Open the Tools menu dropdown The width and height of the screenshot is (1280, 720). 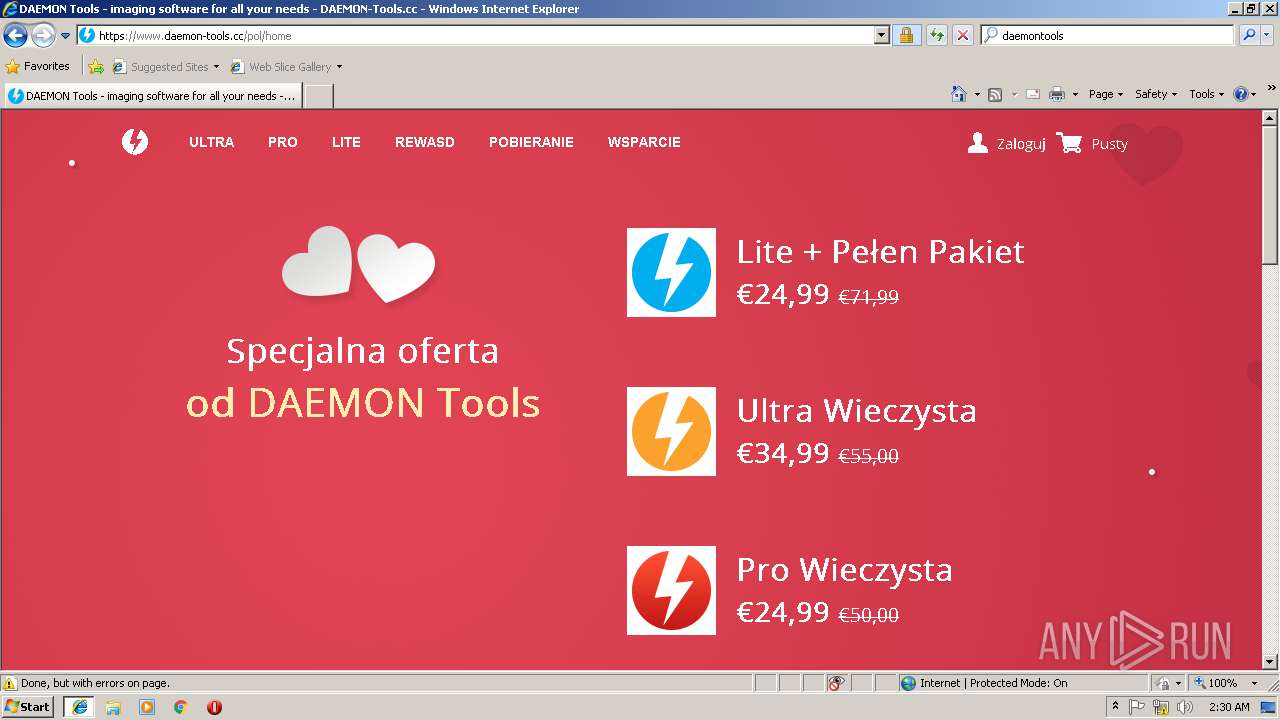pyautogui.click(x=1206, y=94)
